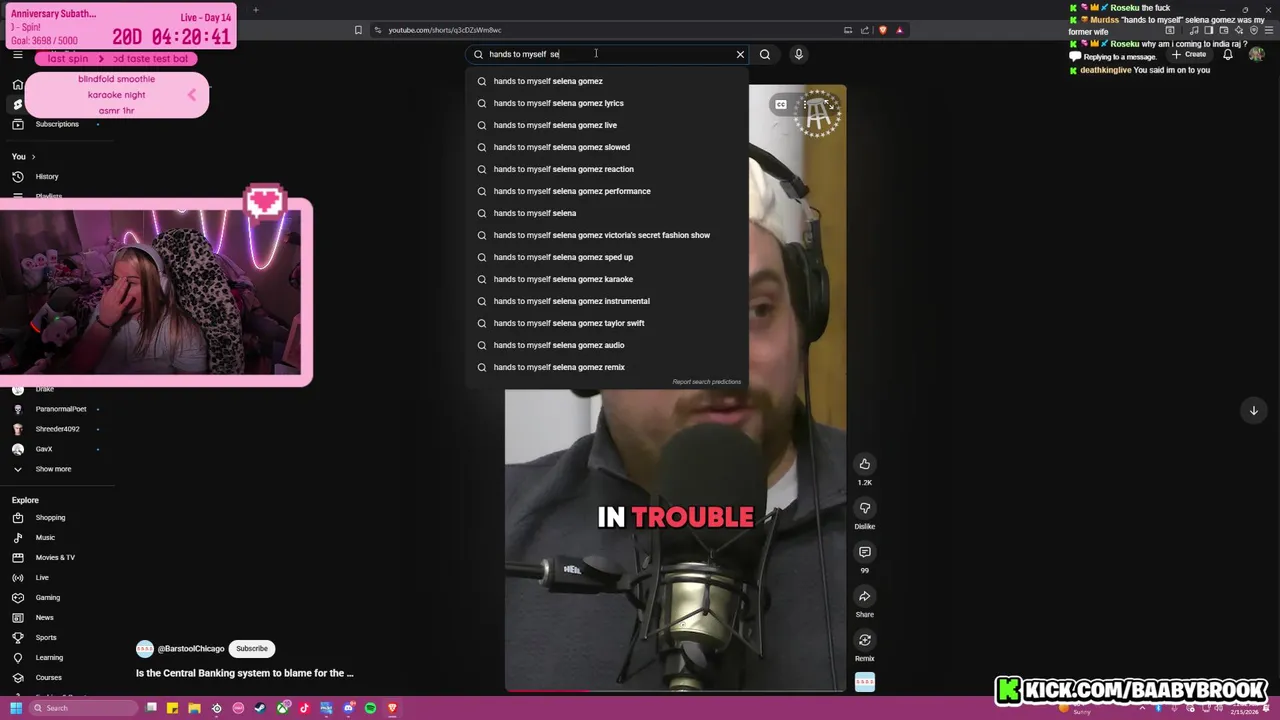This screenshot has width=1280, height=720.
Task: Open GavX subscription channel
Action: [x=44, y=449]
